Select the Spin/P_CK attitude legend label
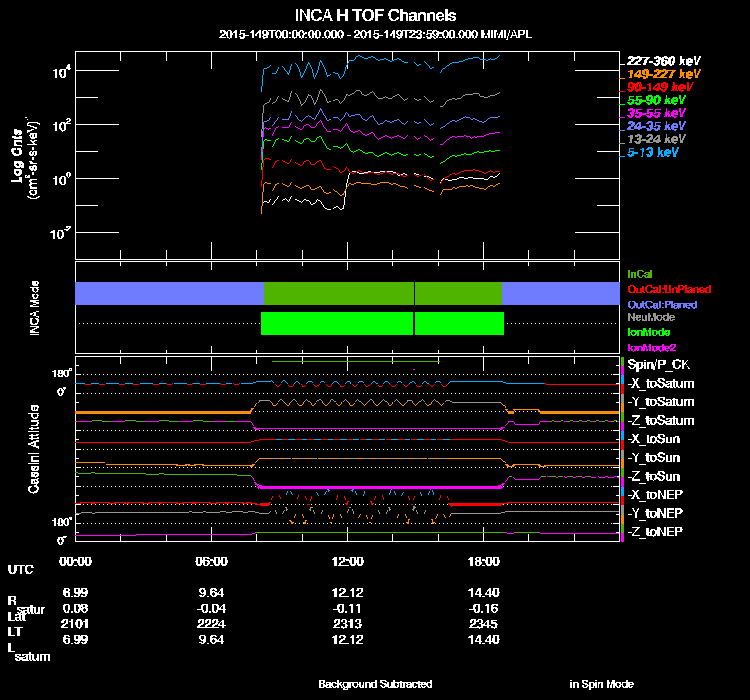 [658, 365]
